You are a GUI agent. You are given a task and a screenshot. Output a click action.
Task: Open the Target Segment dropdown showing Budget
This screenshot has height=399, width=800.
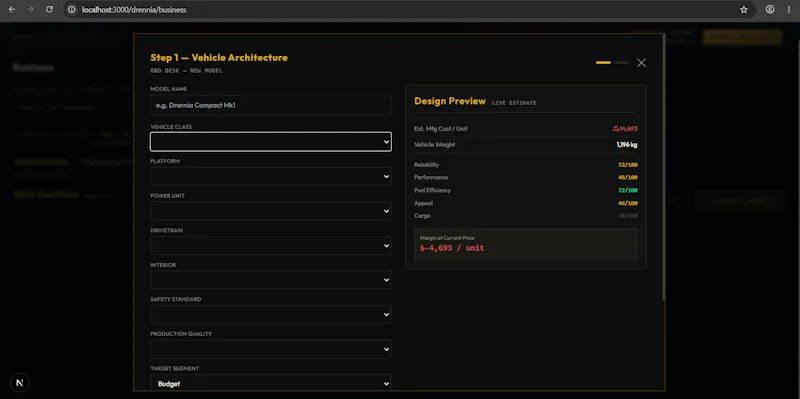(x=271, y=383)
